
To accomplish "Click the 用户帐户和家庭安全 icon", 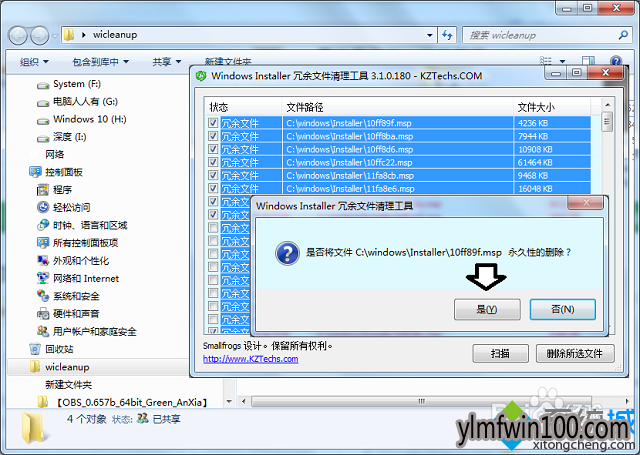I will (x=43, y=331).
